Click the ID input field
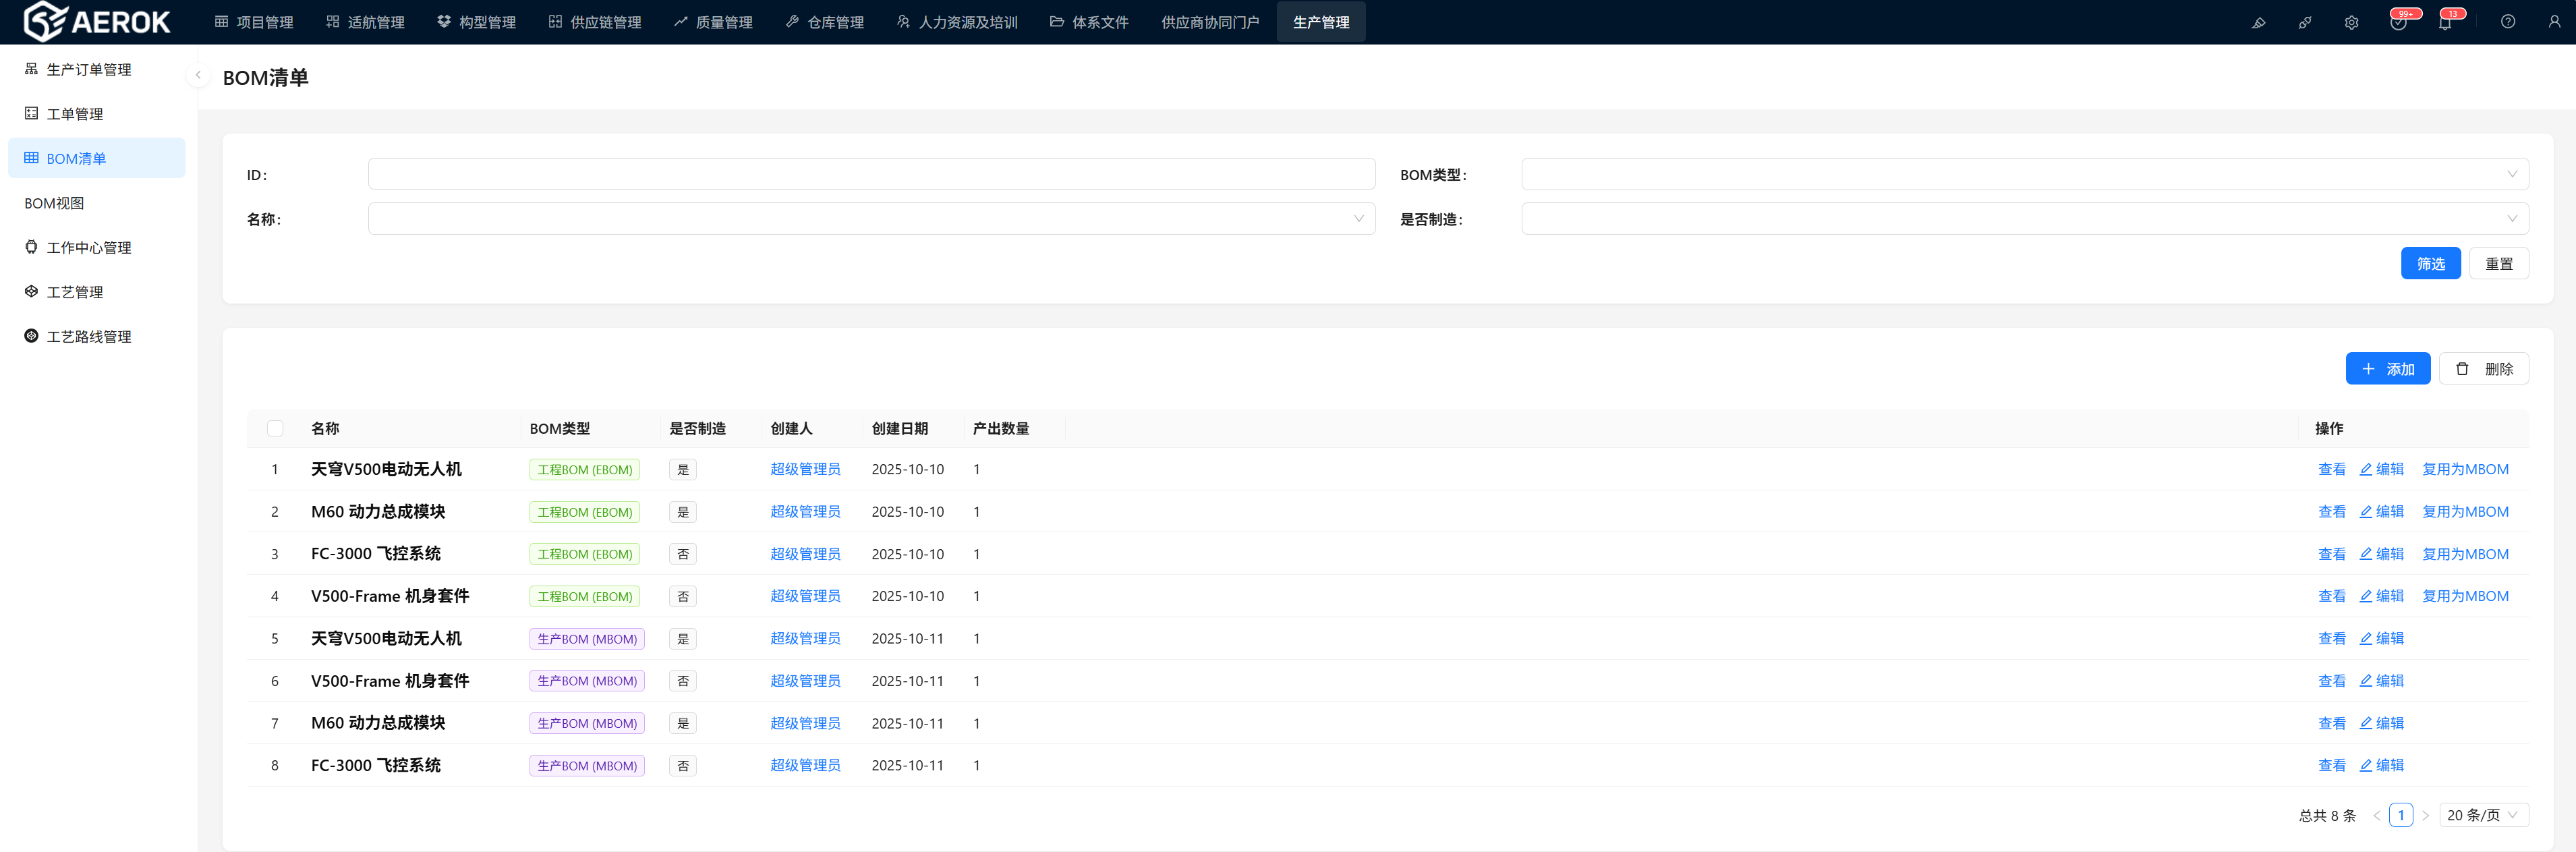 point(871,174)
